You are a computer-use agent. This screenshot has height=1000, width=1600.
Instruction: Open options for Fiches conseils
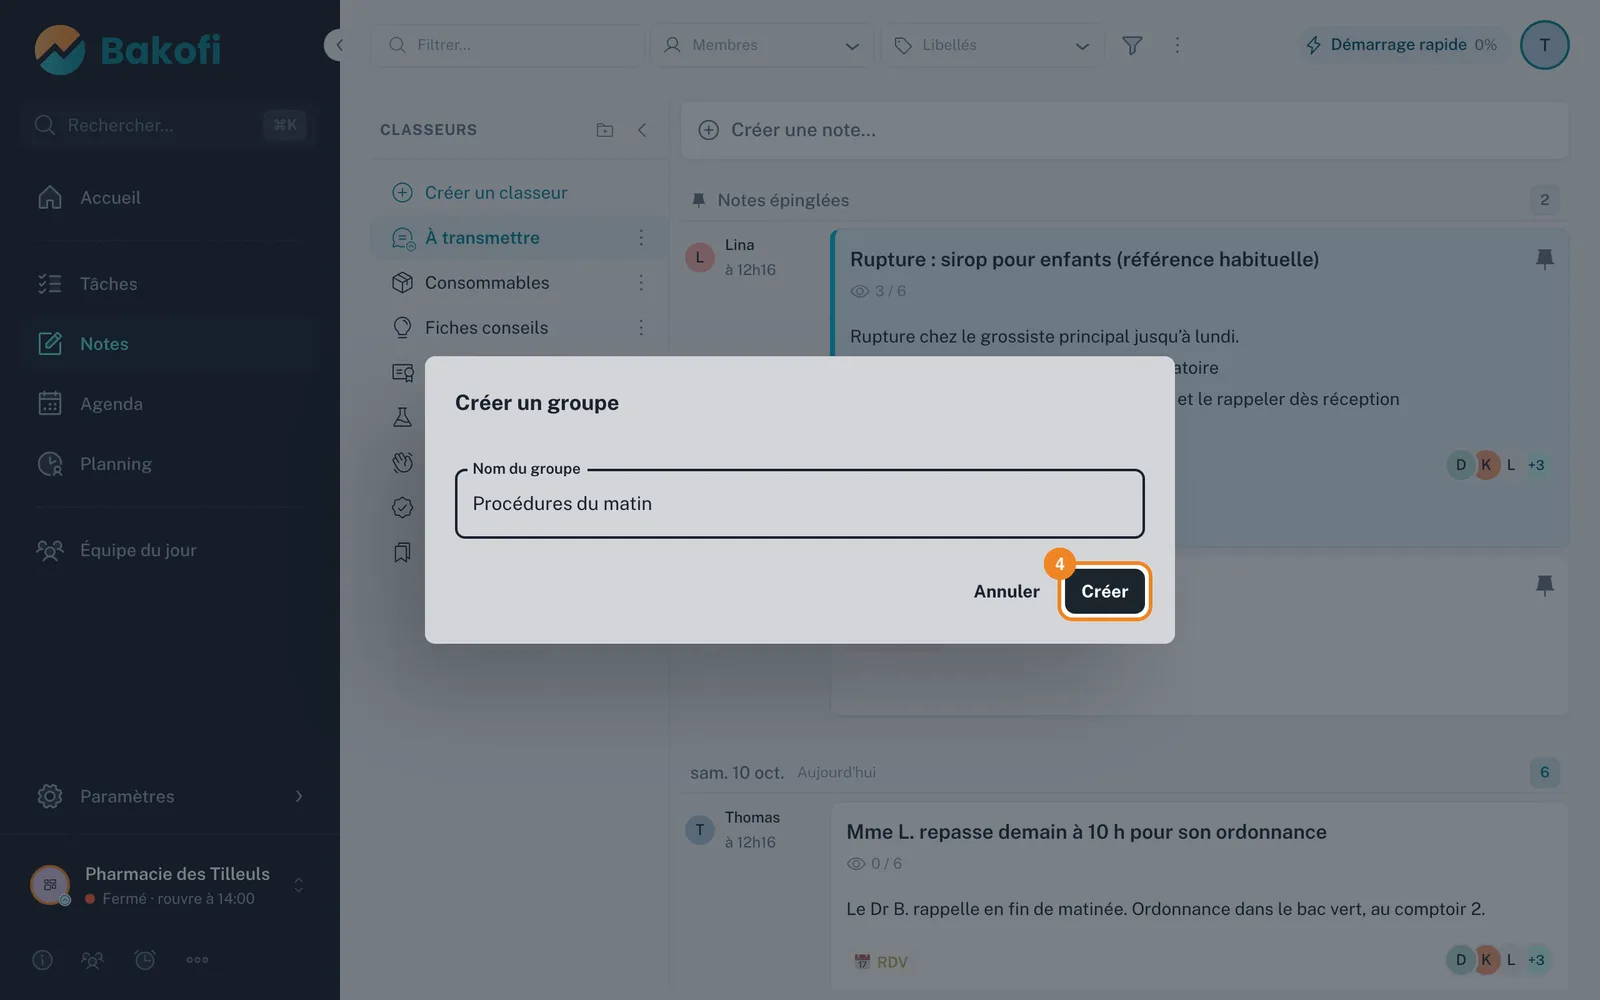pyautogui.click(x=641, y=328)
